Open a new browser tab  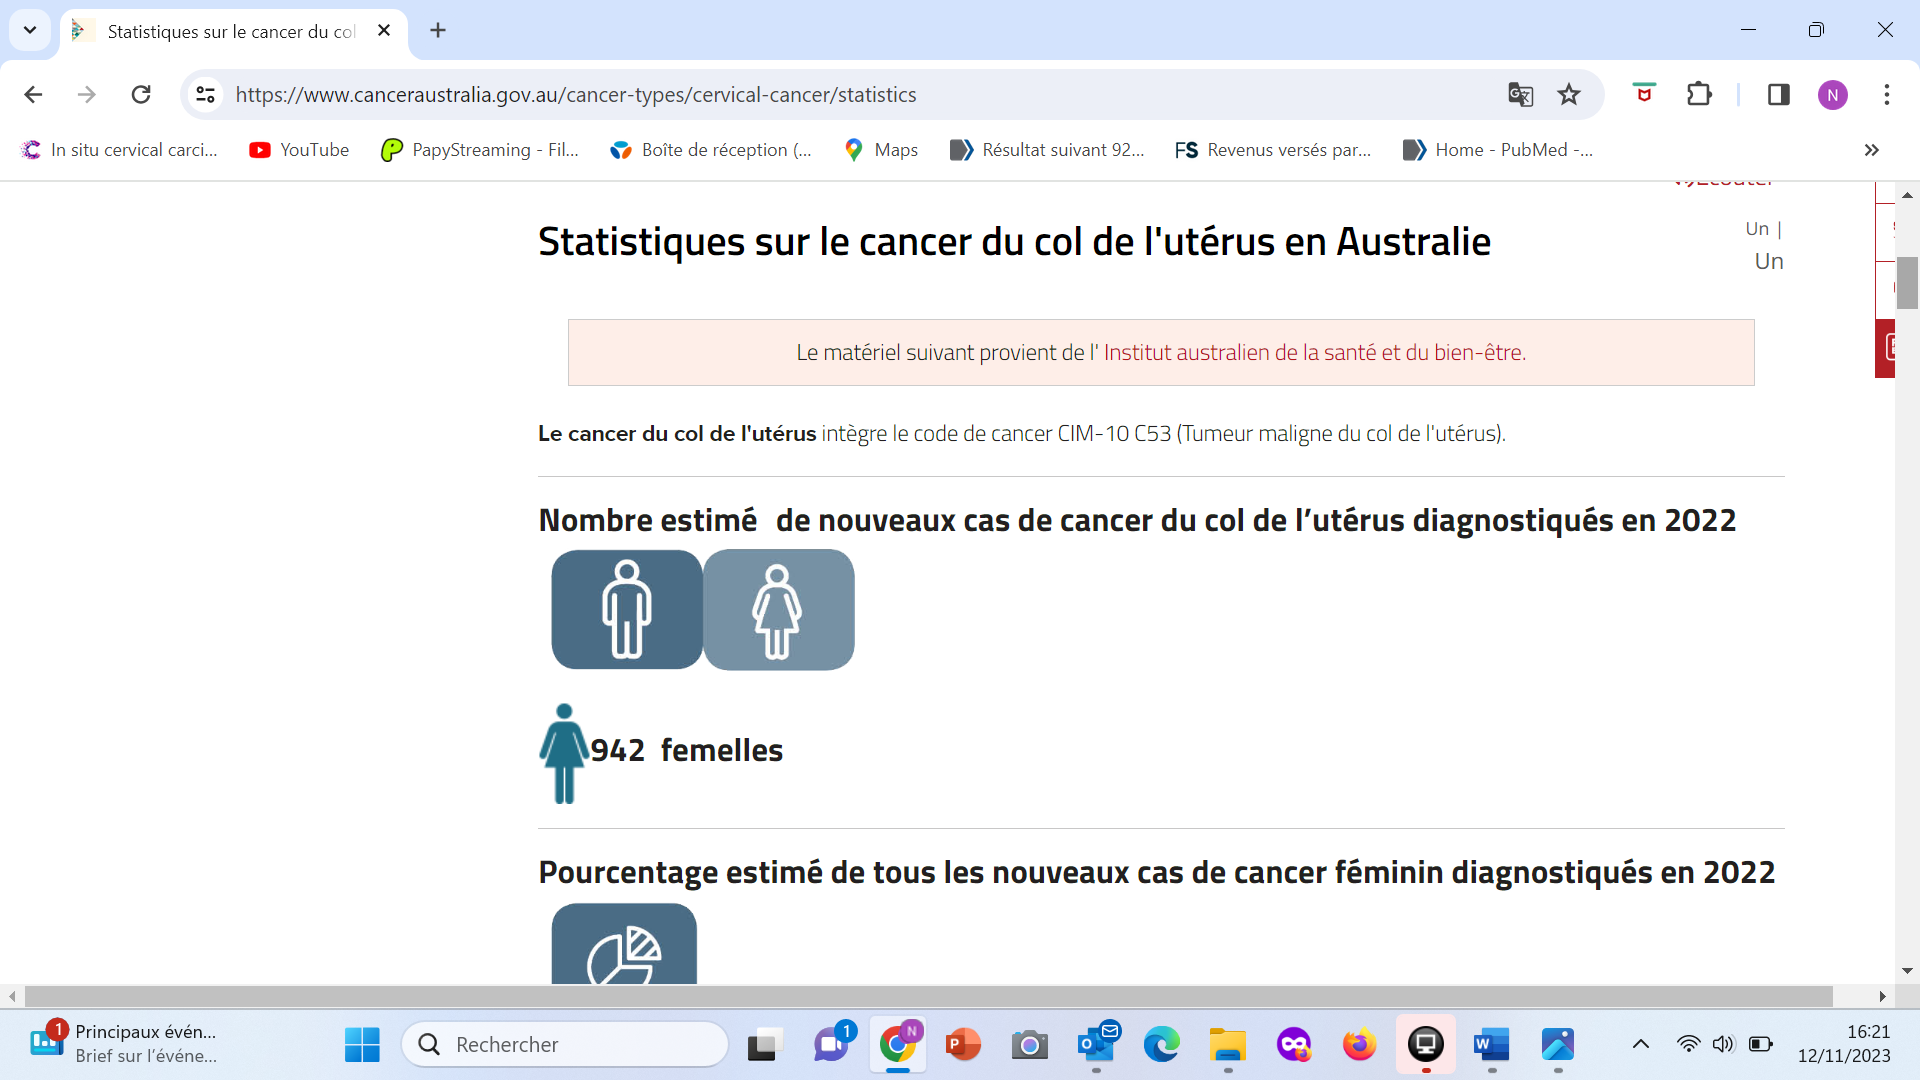(x=438, y=30)
